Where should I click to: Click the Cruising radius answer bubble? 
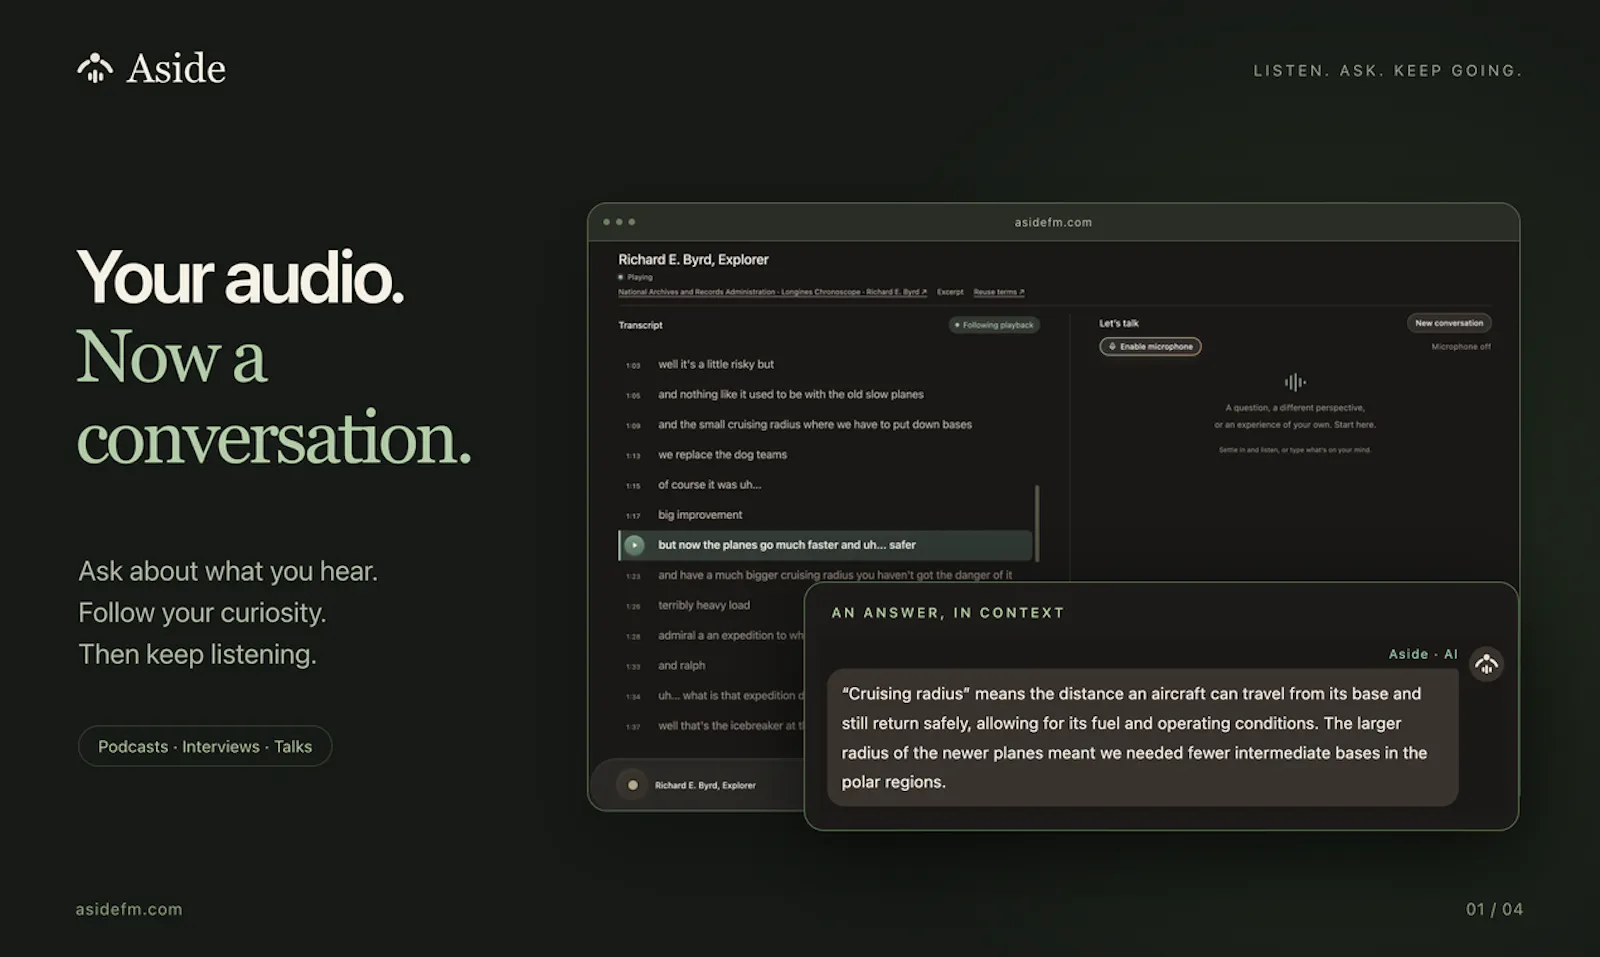[x=1142, y=737]
